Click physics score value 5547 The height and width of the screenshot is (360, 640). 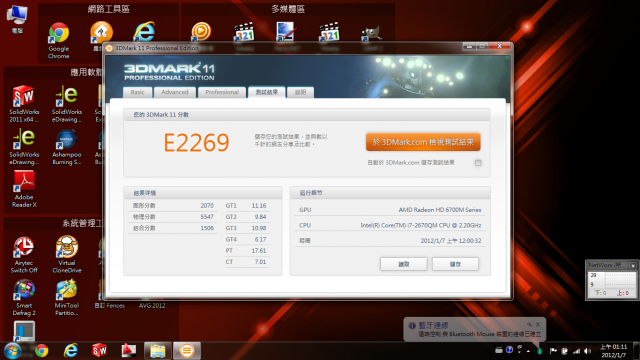click(207, 217)
